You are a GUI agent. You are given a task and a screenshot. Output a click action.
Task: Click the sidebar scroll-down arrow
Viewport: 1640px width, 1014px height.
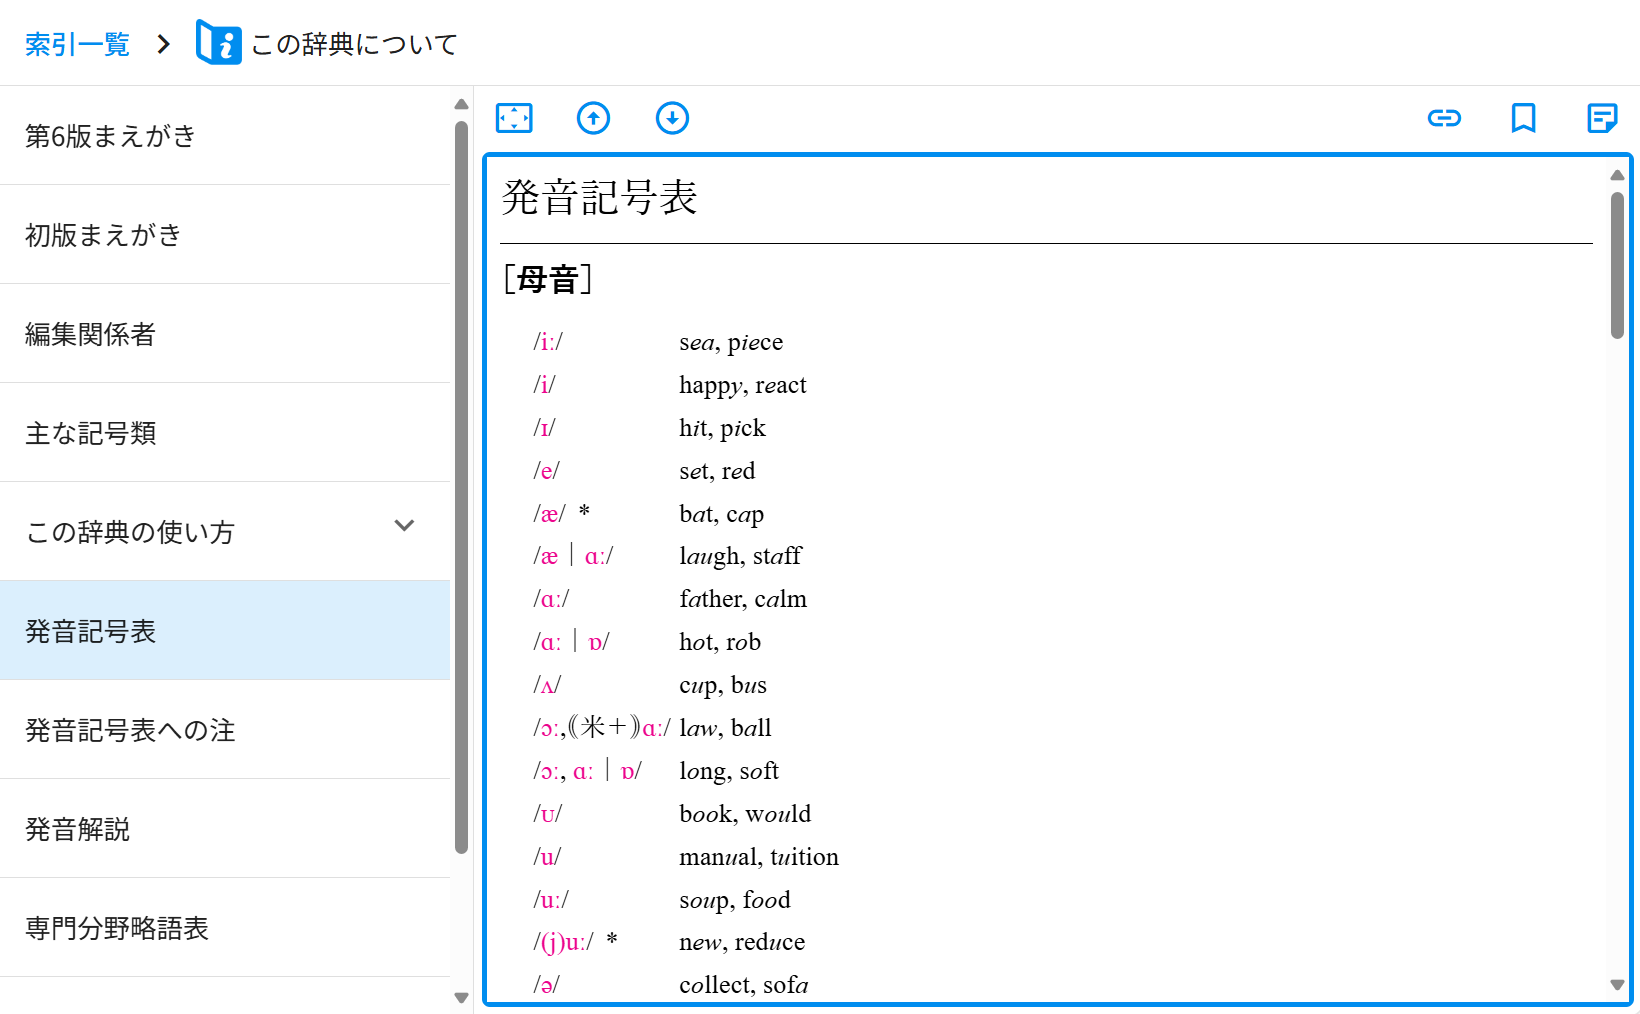point(461,997)
